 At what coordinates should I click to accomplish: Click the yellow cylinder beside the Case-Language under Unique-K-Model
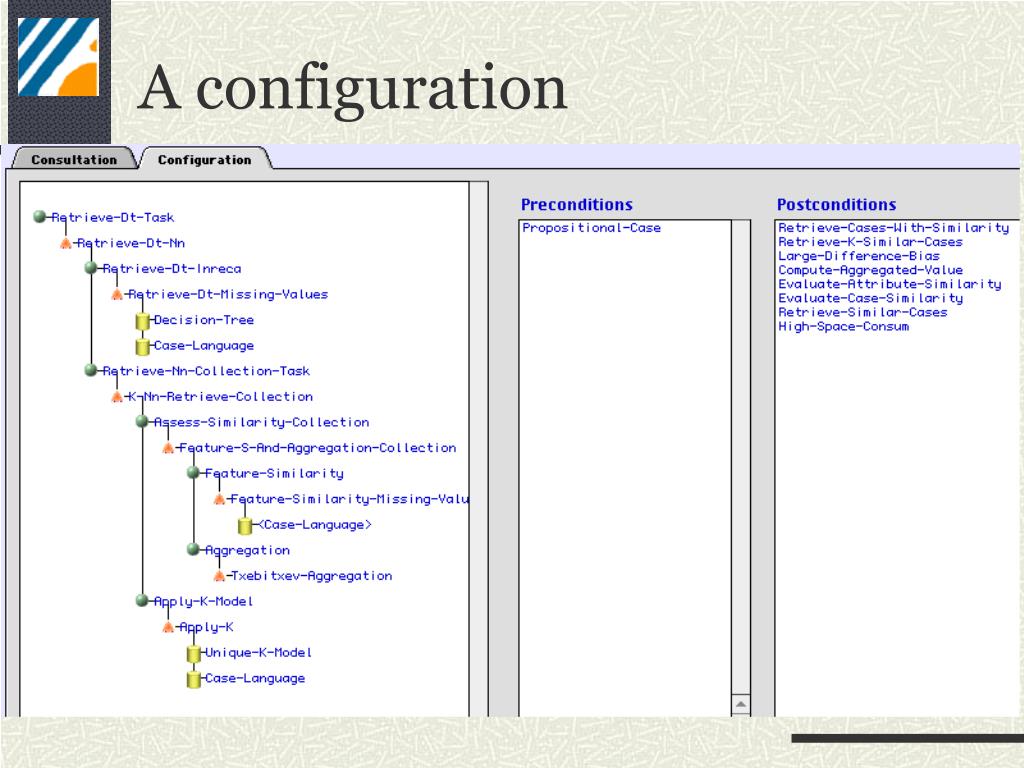point(193,679)
